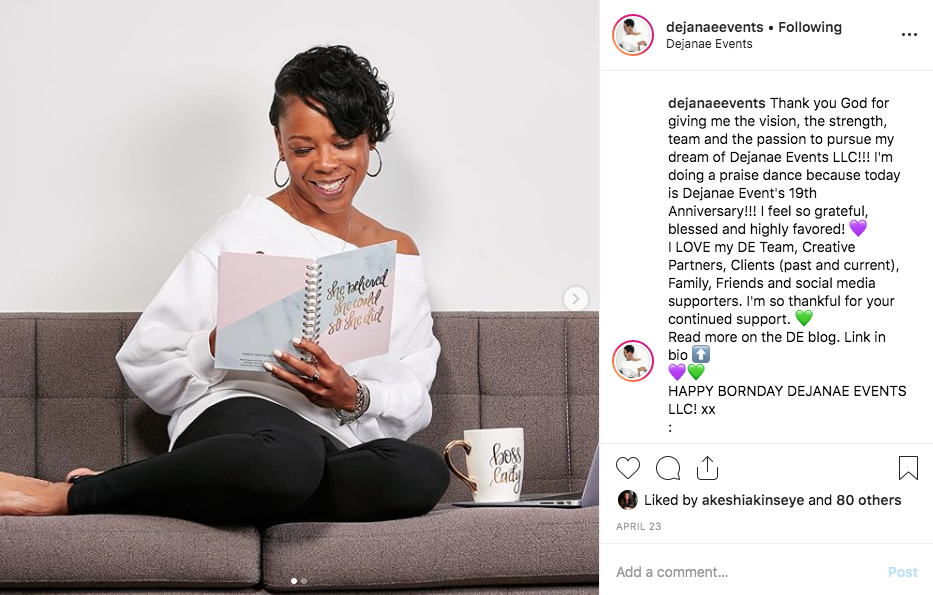Advance to next photo with carousel arrow
The image size is (933, 595).
[575, 299]
